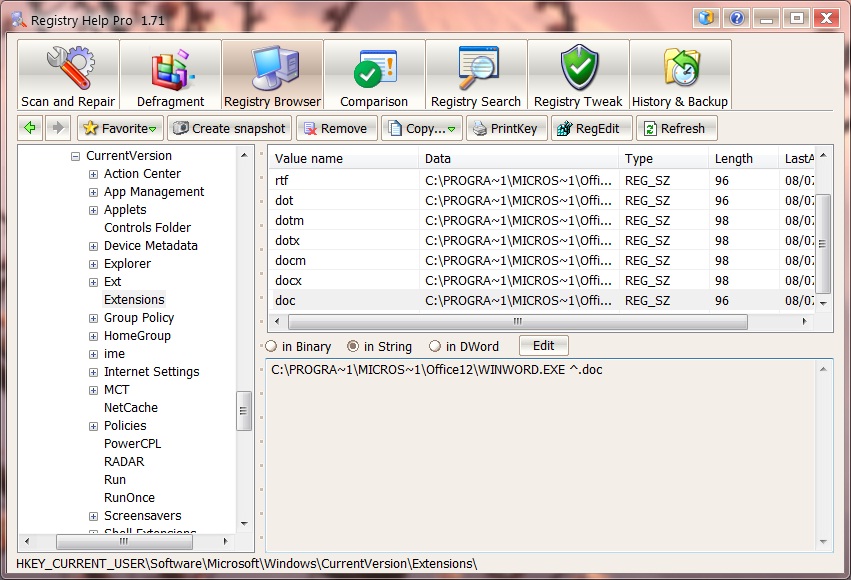Open the Defragment tool

click(x=170, y=76)
